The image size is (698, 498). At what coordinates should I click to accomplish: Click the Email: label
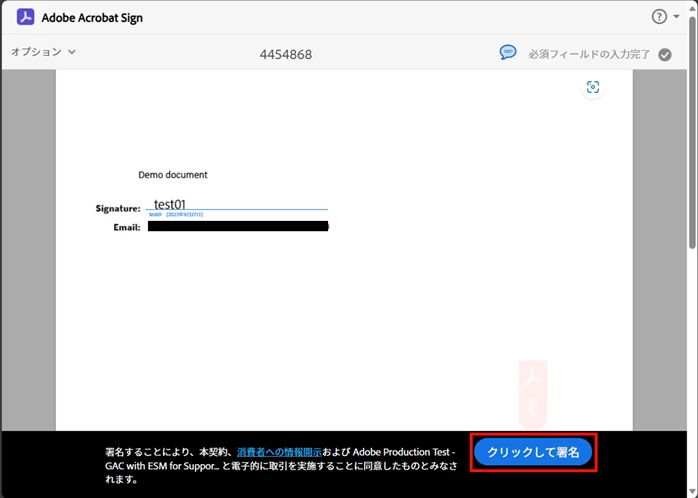(127, 227)
